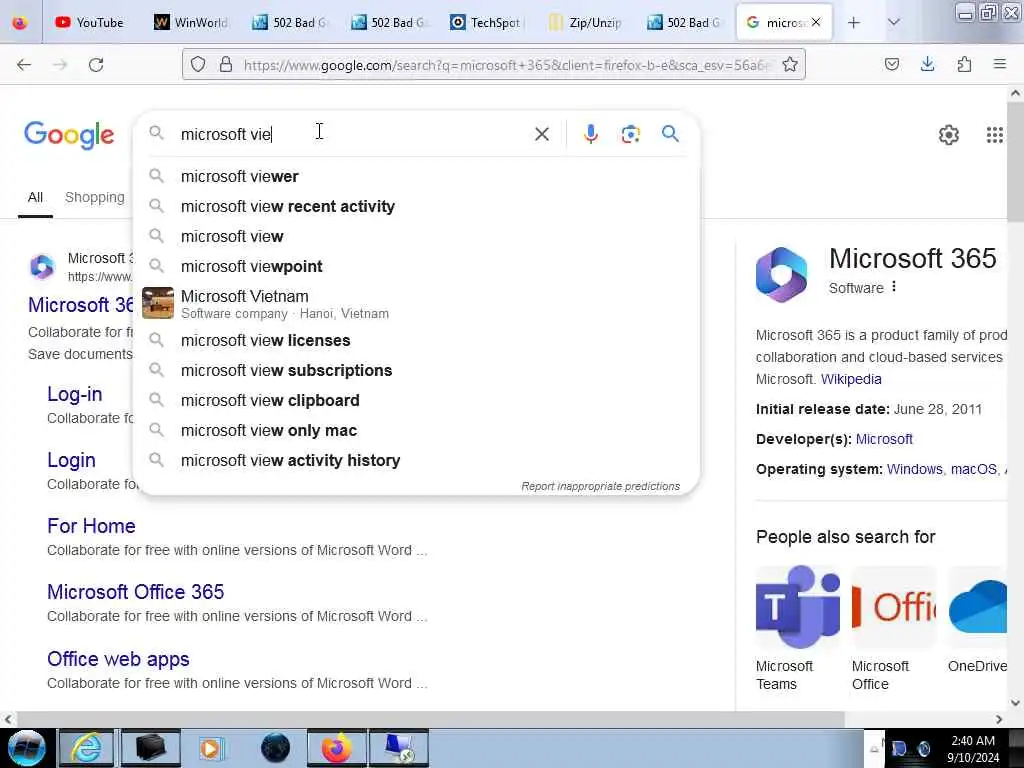Image resolution: width=1024 pixels, height=768 pixels.
Task: Launch Internet Explorer from the taskbar
Action: click(x=86, y=748)
